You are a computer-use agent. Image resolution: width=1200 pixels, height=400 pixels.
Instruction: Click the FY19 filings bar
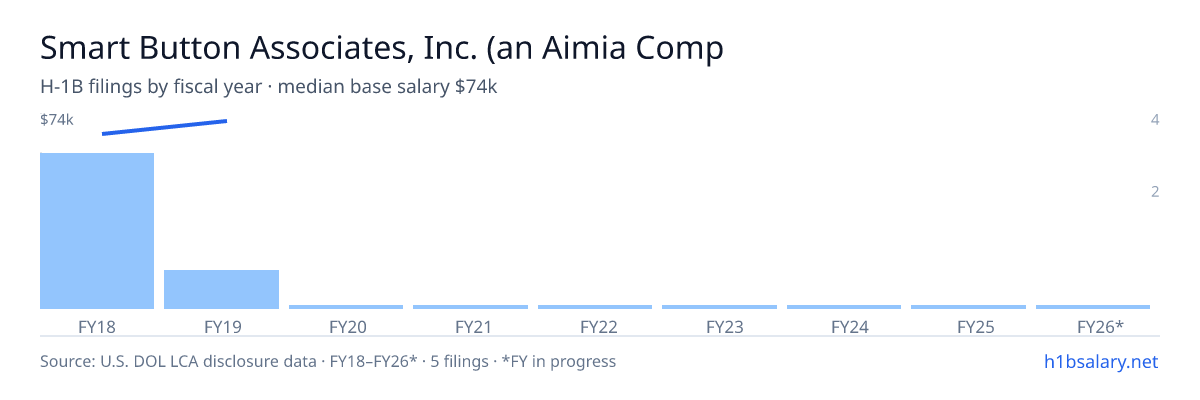click(x=221, y=289)
